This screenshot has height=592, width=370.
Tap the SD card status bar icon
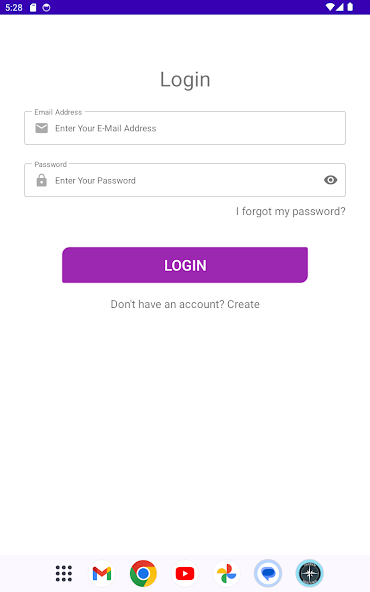[33, 7]
